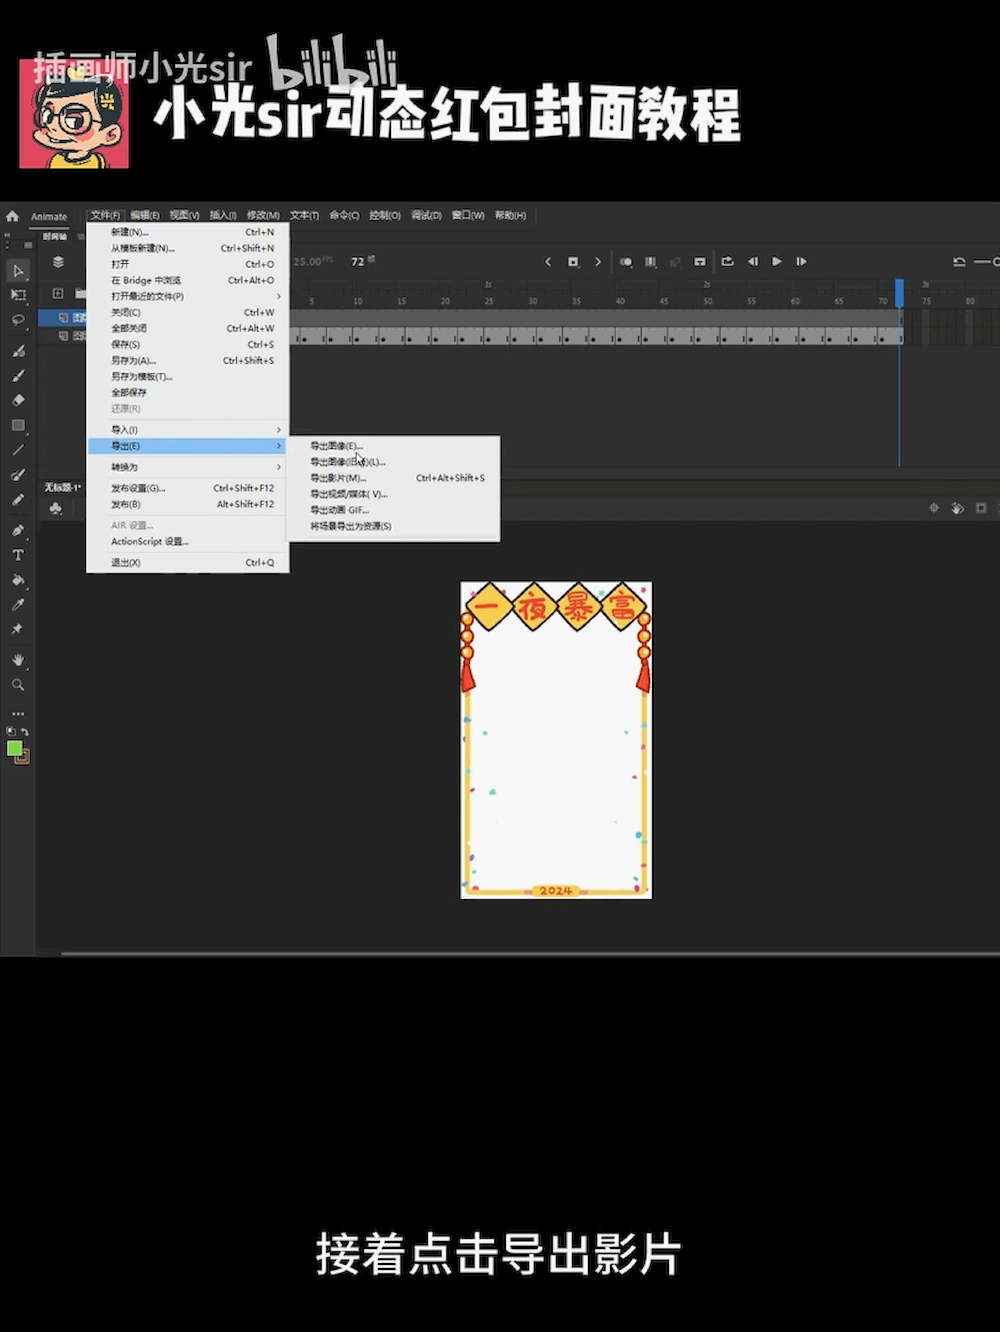Toggle the onion skin button
Image resolution: width=1000 pixels, height=1332 pixels.
626,262
